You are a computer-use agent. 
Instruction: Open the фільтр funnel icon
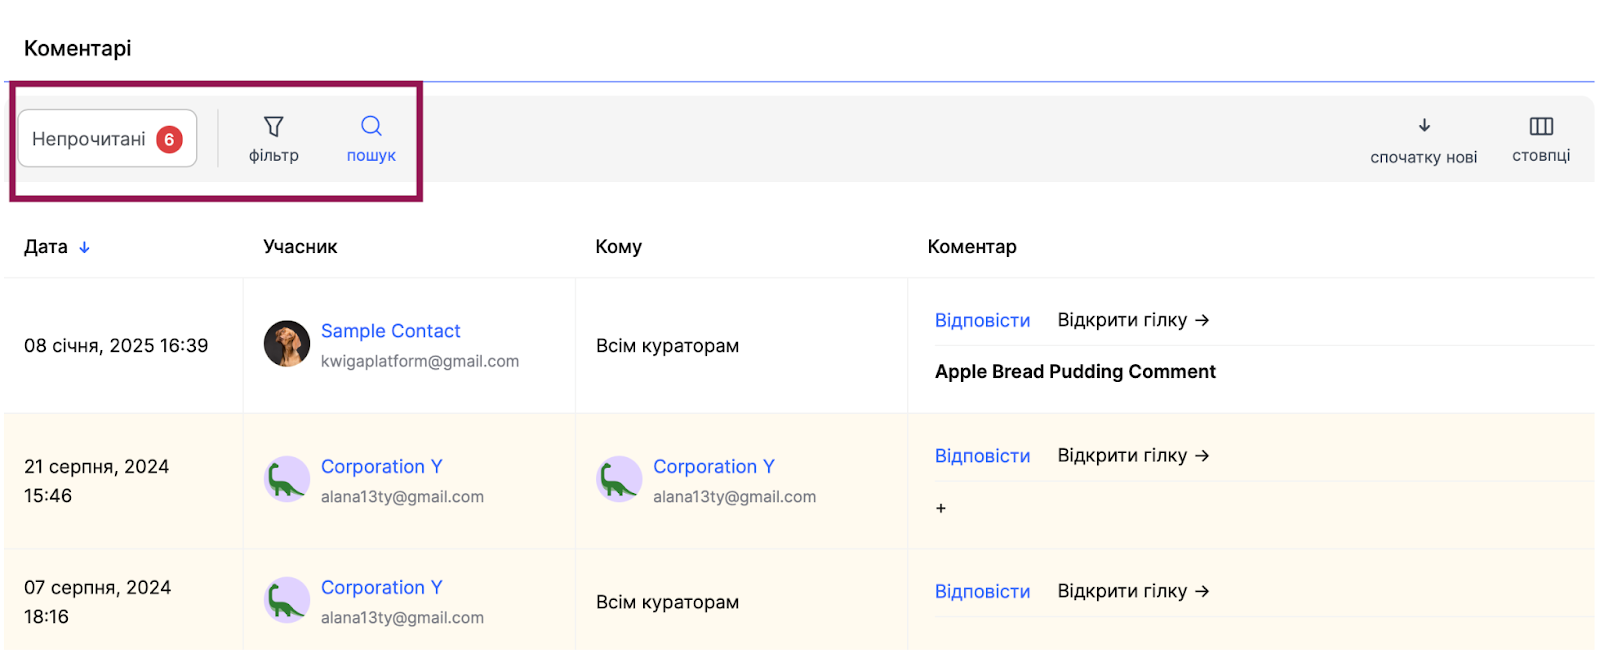273,127
